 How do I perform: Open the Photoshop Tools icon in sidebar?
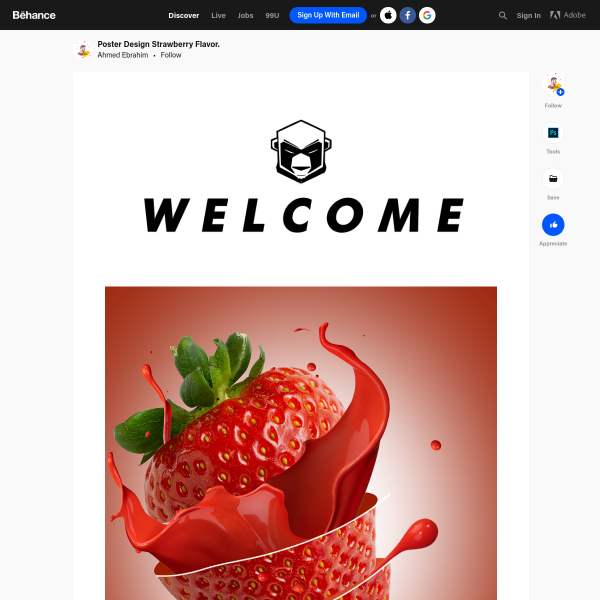point(553,133)
